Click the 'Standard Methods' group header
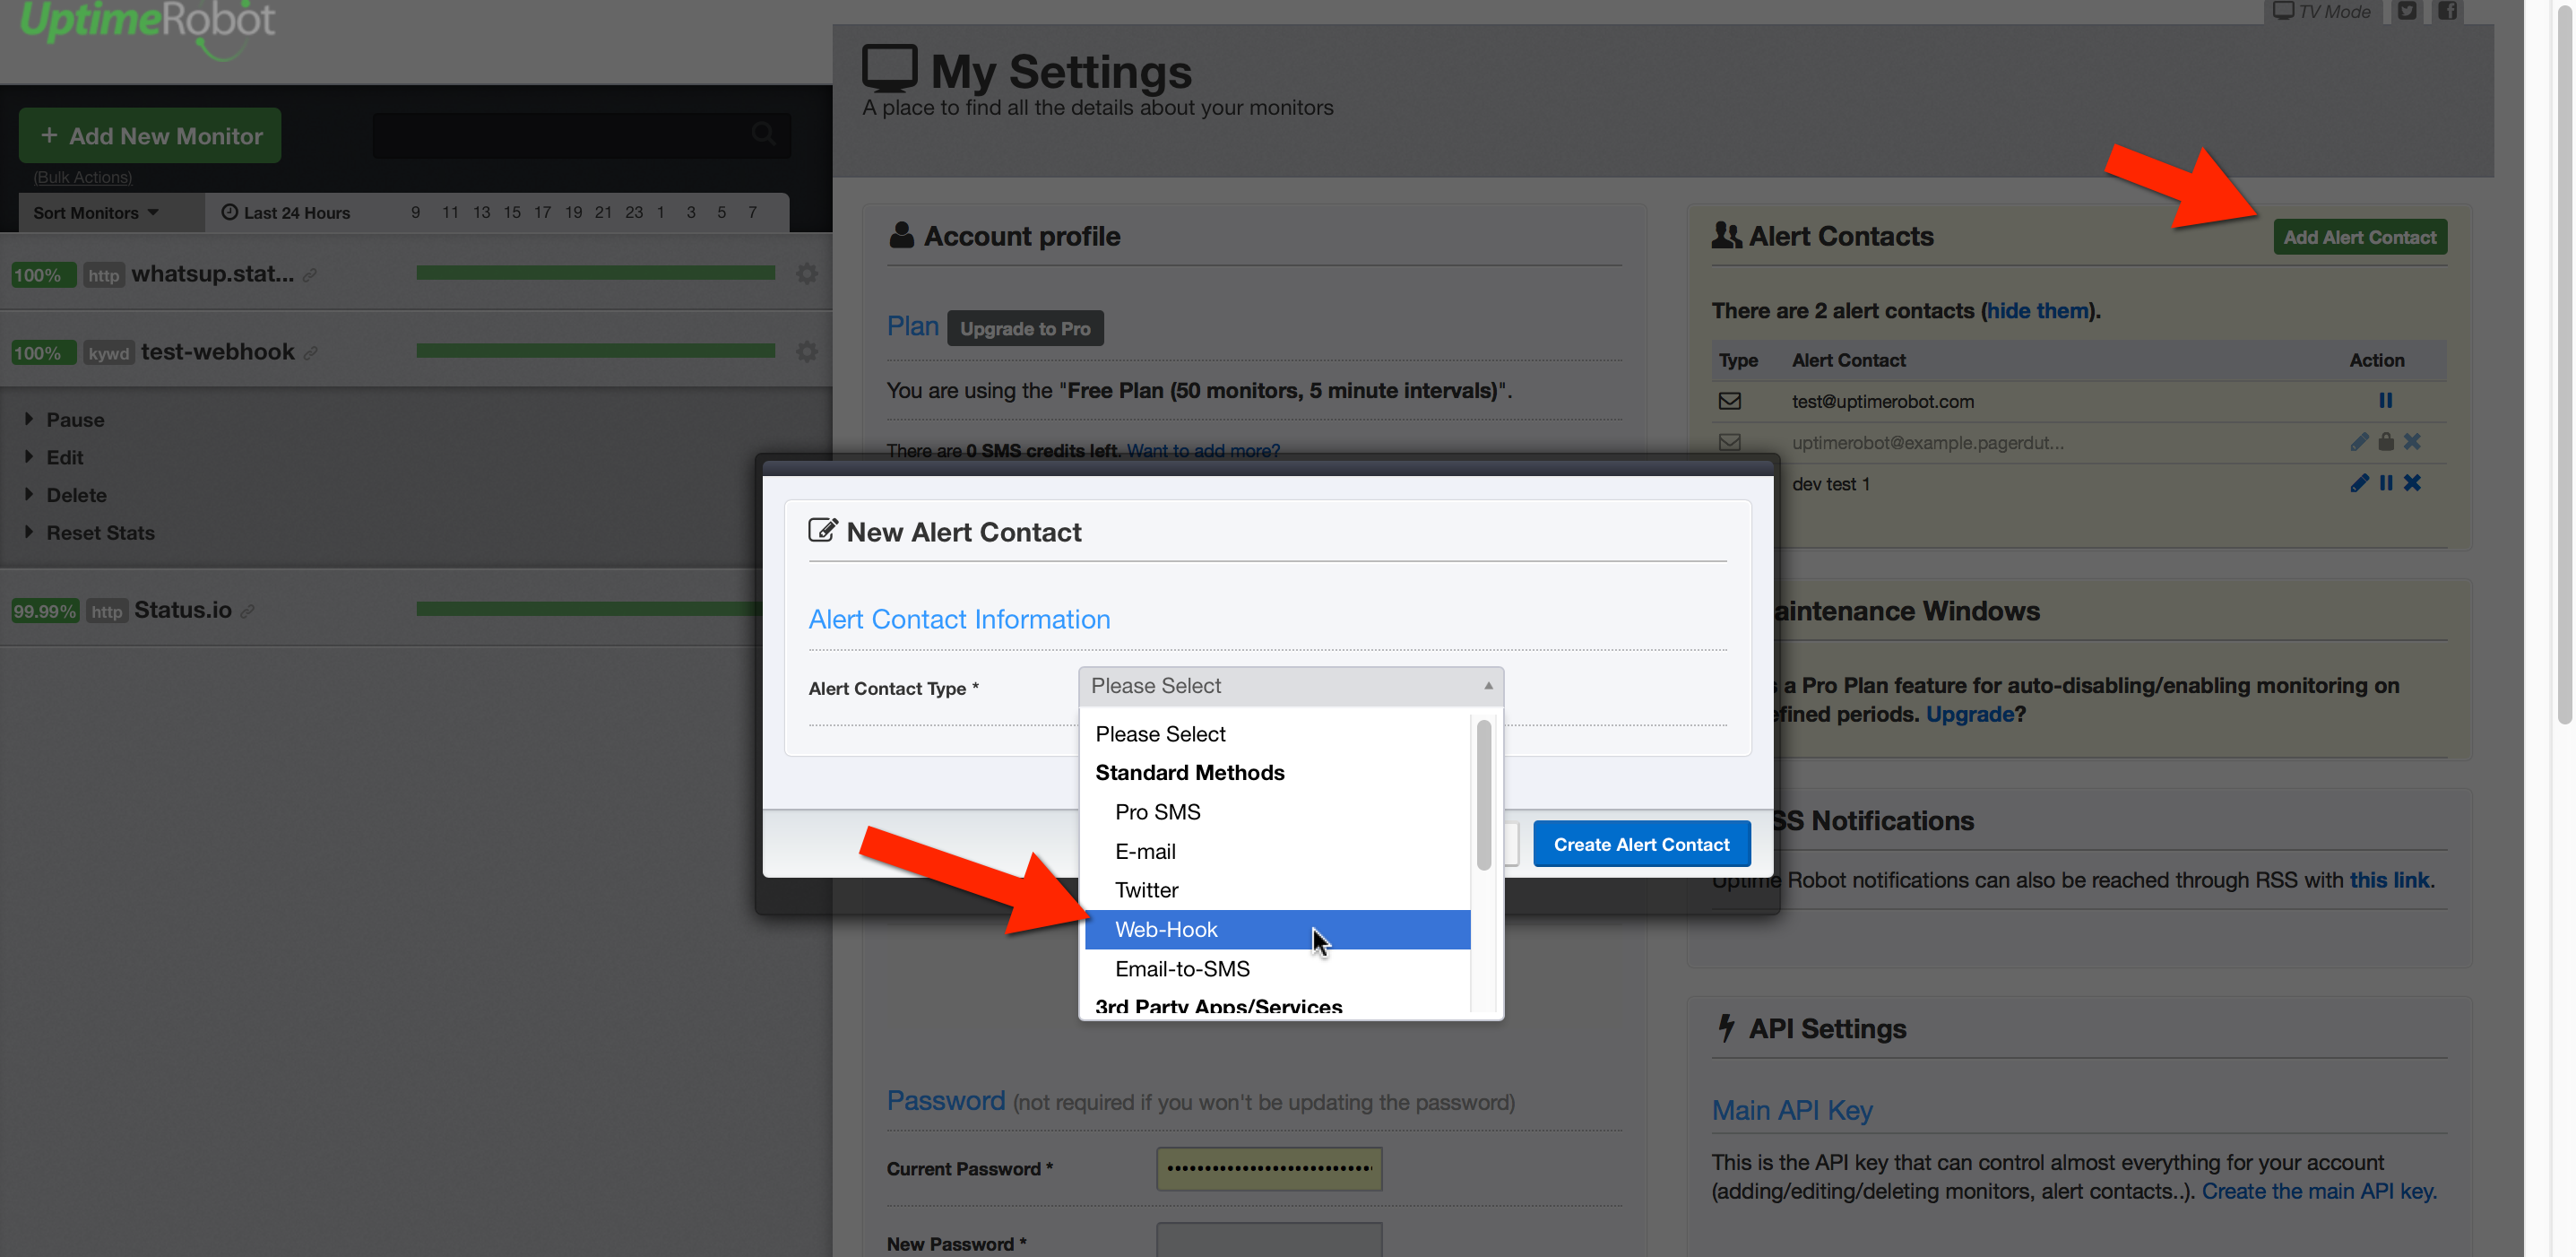2576x1257 pixels. click(1189, 773)
